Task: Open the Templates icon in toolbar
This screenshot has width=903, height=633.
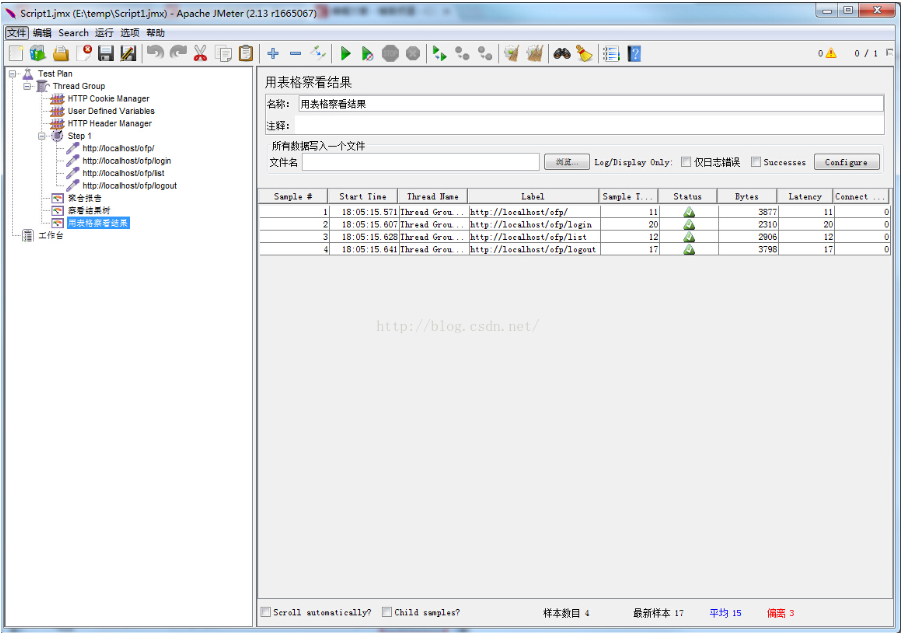Action: pyautogui.click(x=38, y=54)
